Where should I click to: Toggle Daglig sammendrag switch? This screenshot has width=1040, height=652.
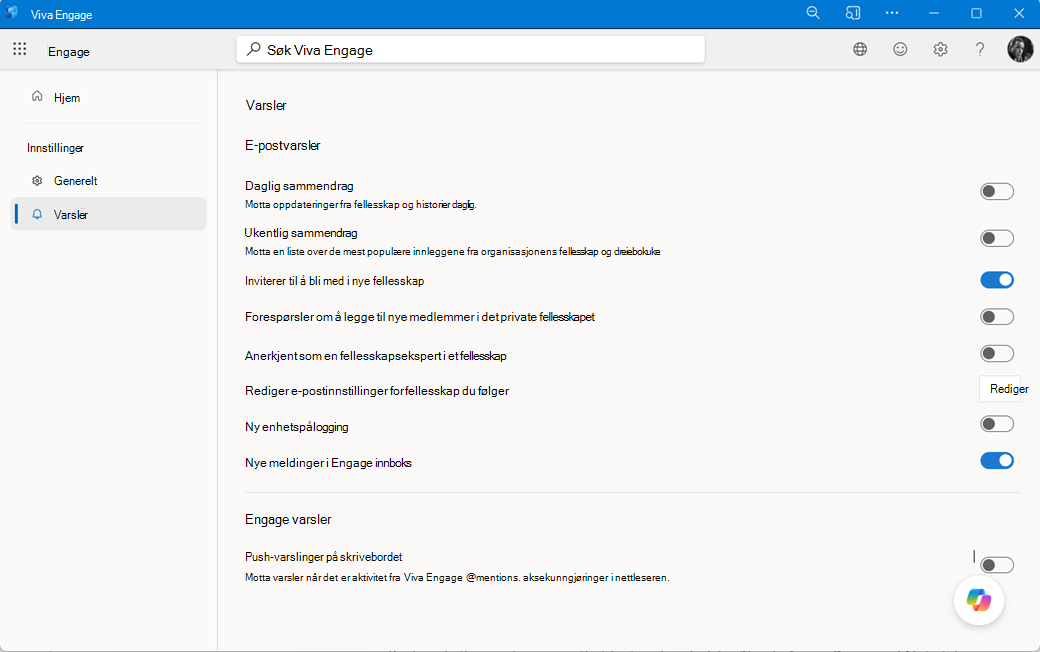[997, 191]
